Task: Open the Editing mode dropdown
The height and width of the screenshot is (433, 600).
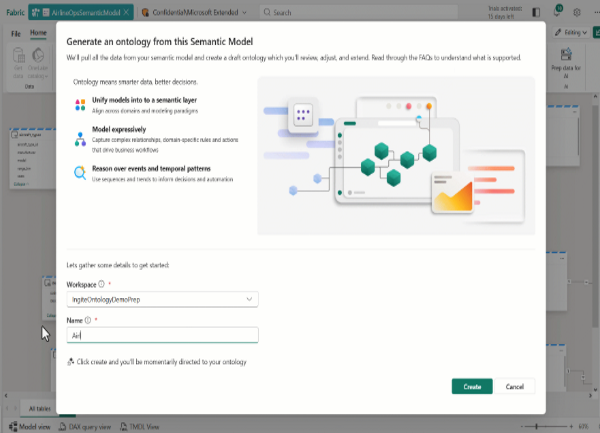Action: pyautogui.click(x=571, y=33)
